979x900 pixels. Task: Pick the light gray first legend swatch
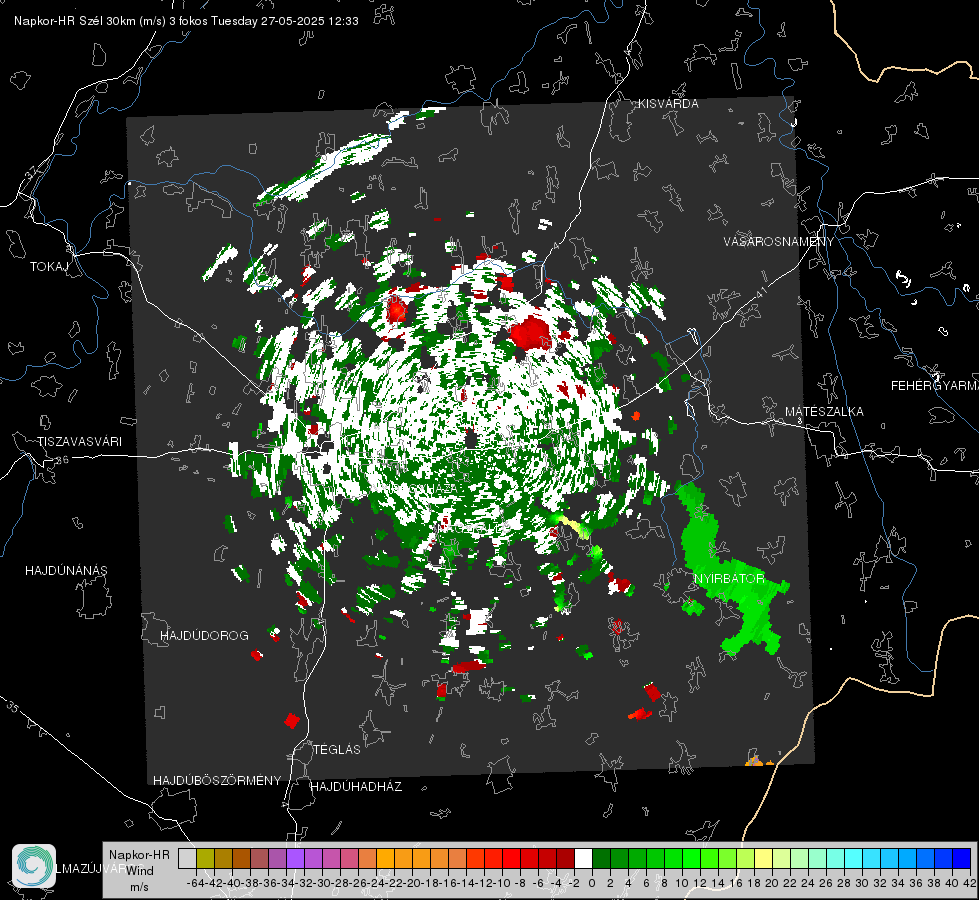coord(187,858)
